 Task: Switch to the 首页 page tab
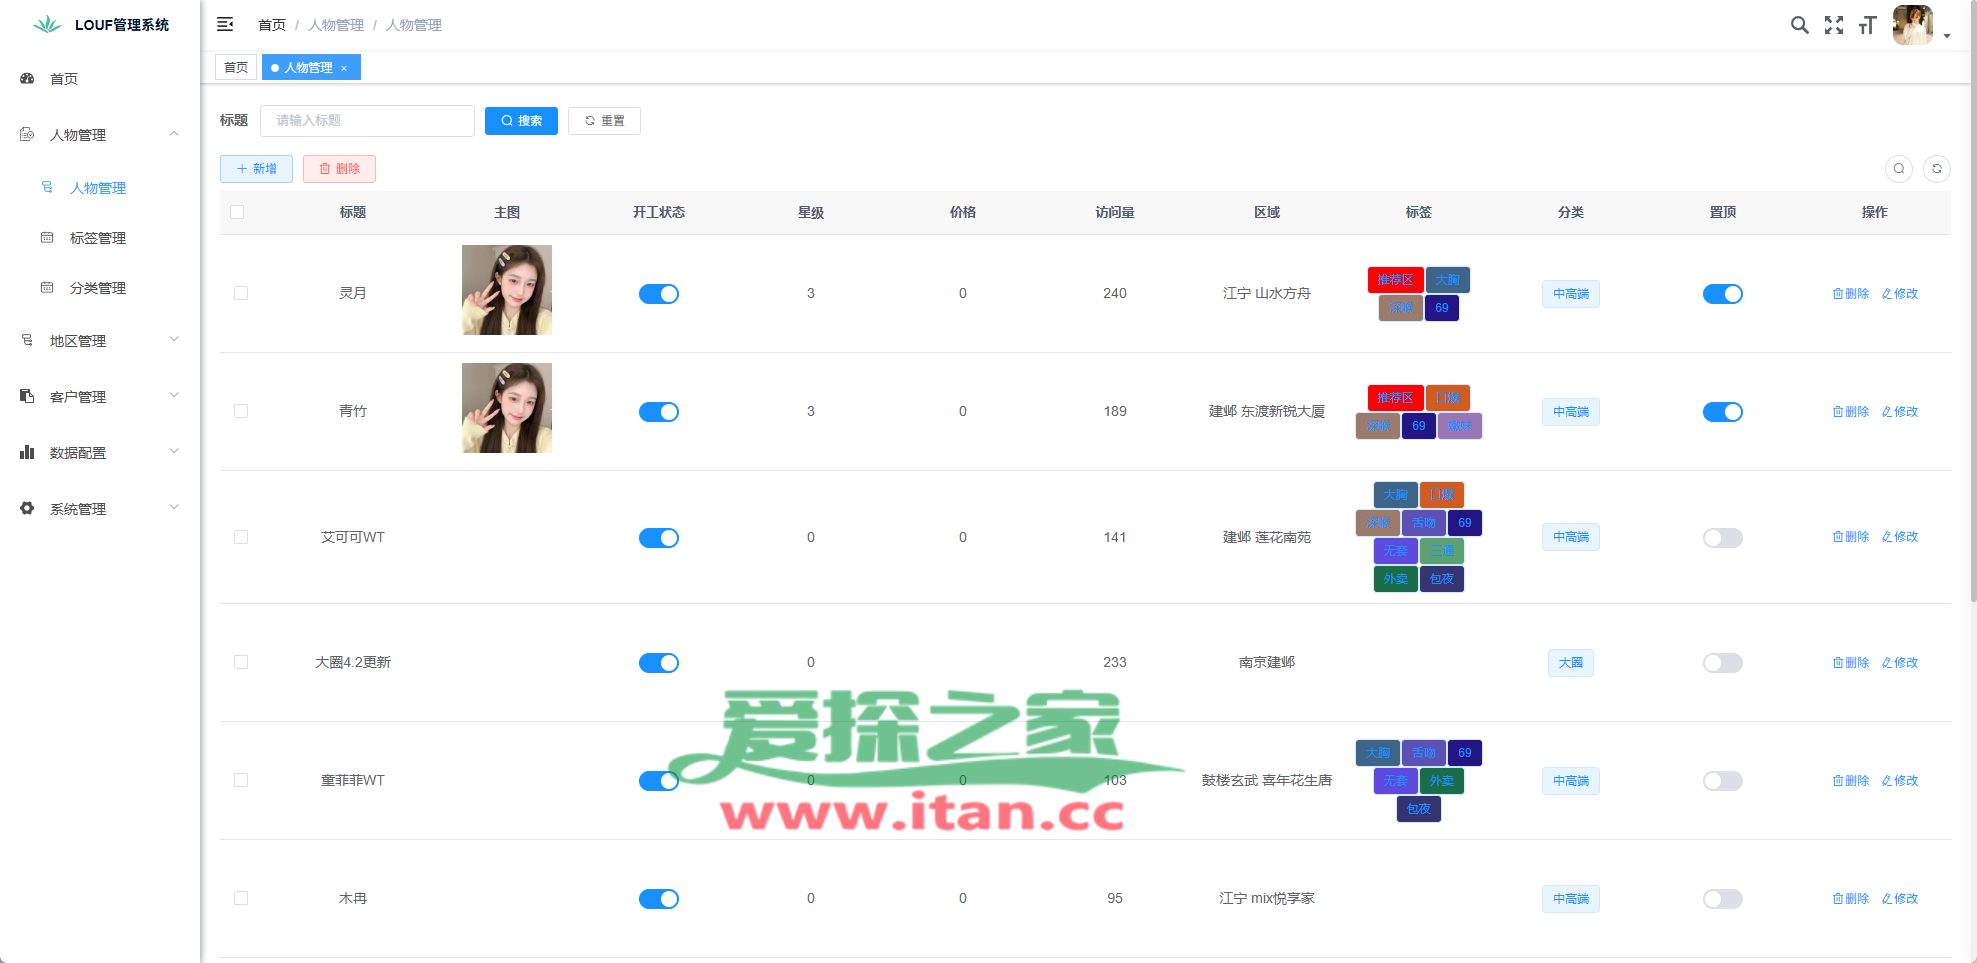coord(236,68)
